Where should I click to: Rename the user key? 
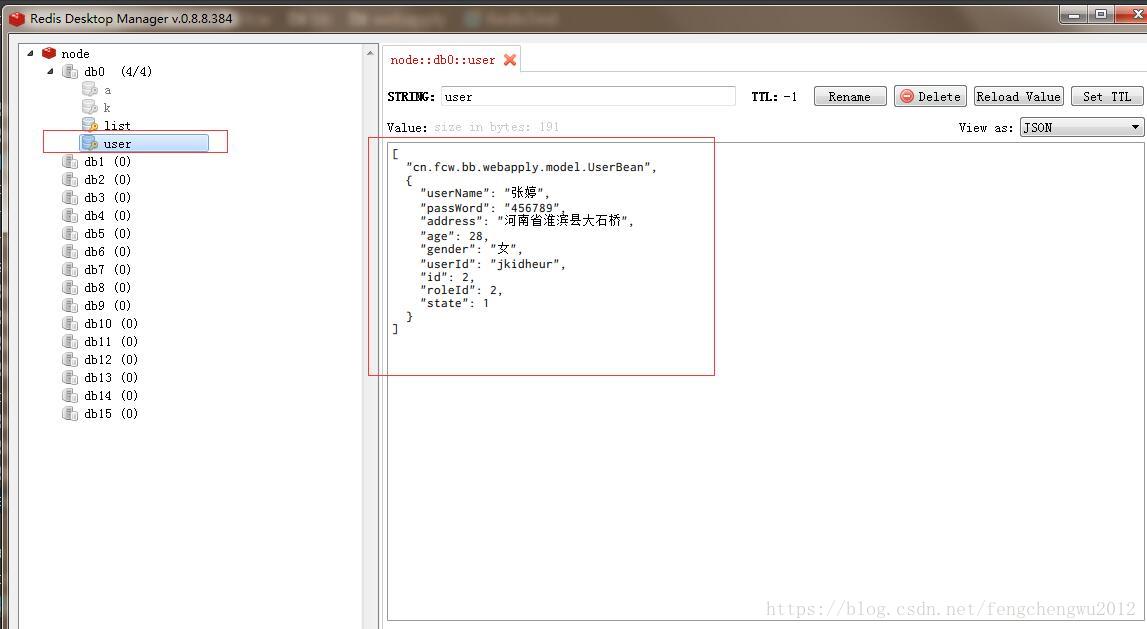click(850, 97)
